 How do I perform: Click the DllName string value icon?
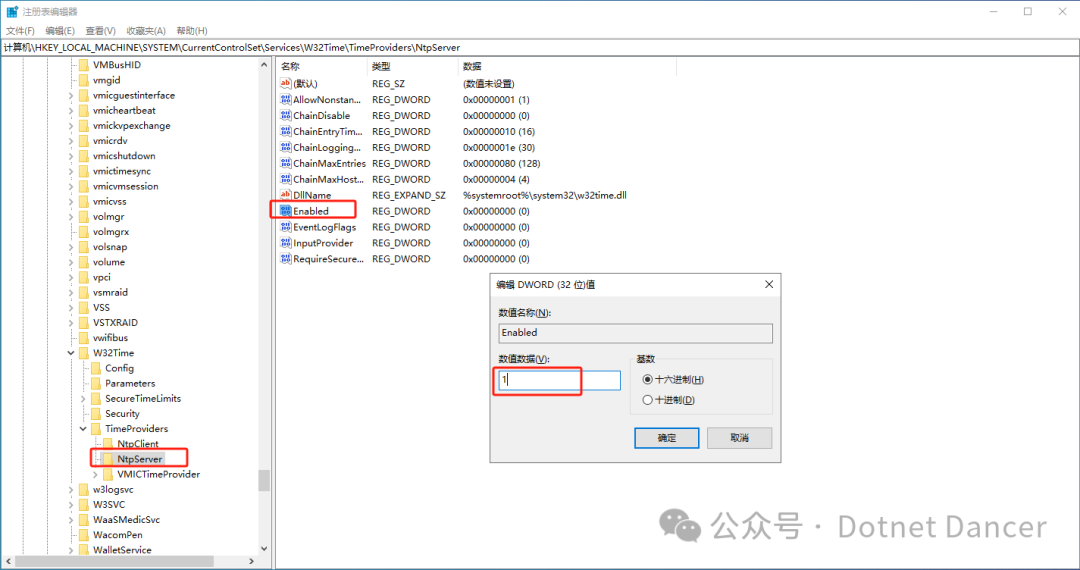285,195
